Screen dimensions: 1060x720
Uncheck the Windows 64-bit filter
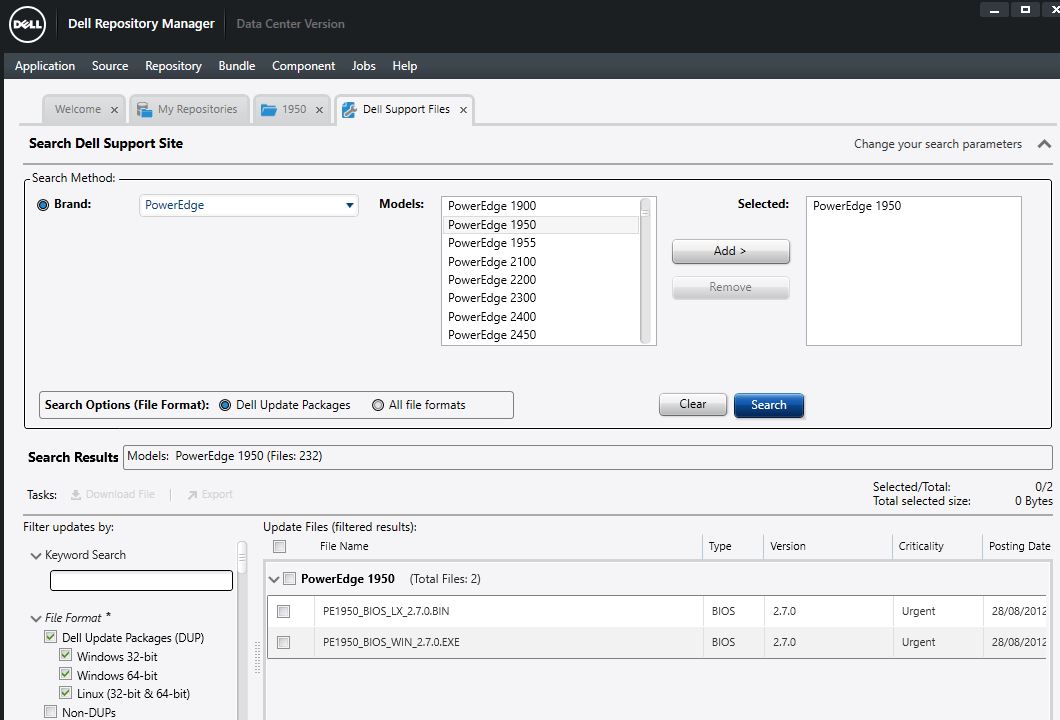pos(66,674)
